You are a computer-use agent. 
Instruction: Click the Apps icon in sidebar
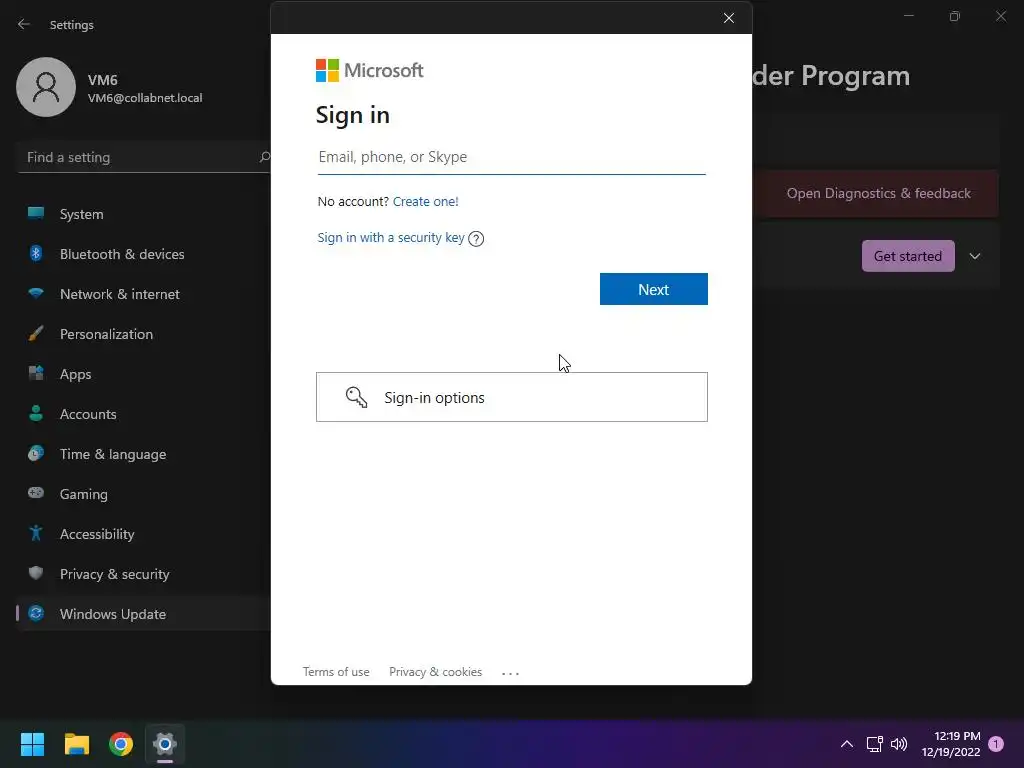coord(36,374)
